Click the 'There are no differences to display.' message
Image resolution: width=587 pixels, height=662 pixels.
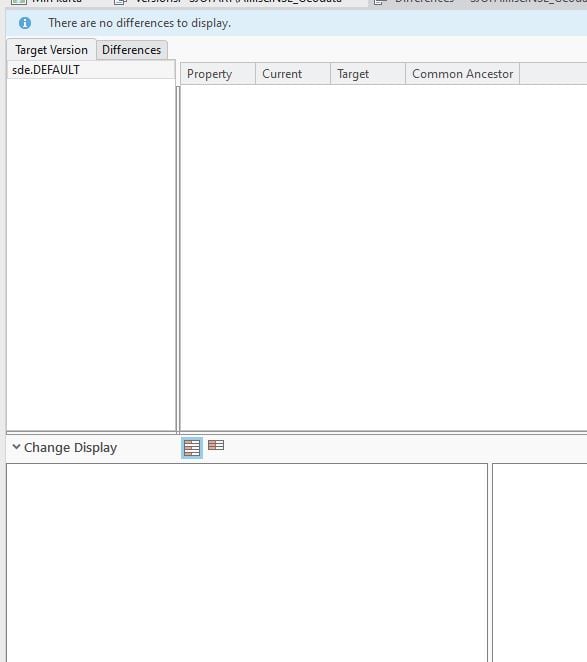tap(139, 23)
